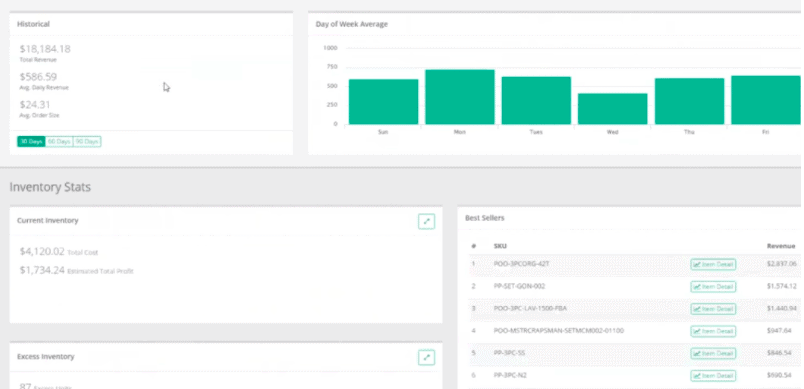Expand the Current Inventory panel
The image size is (804, 389).
(x=426, y=221)
